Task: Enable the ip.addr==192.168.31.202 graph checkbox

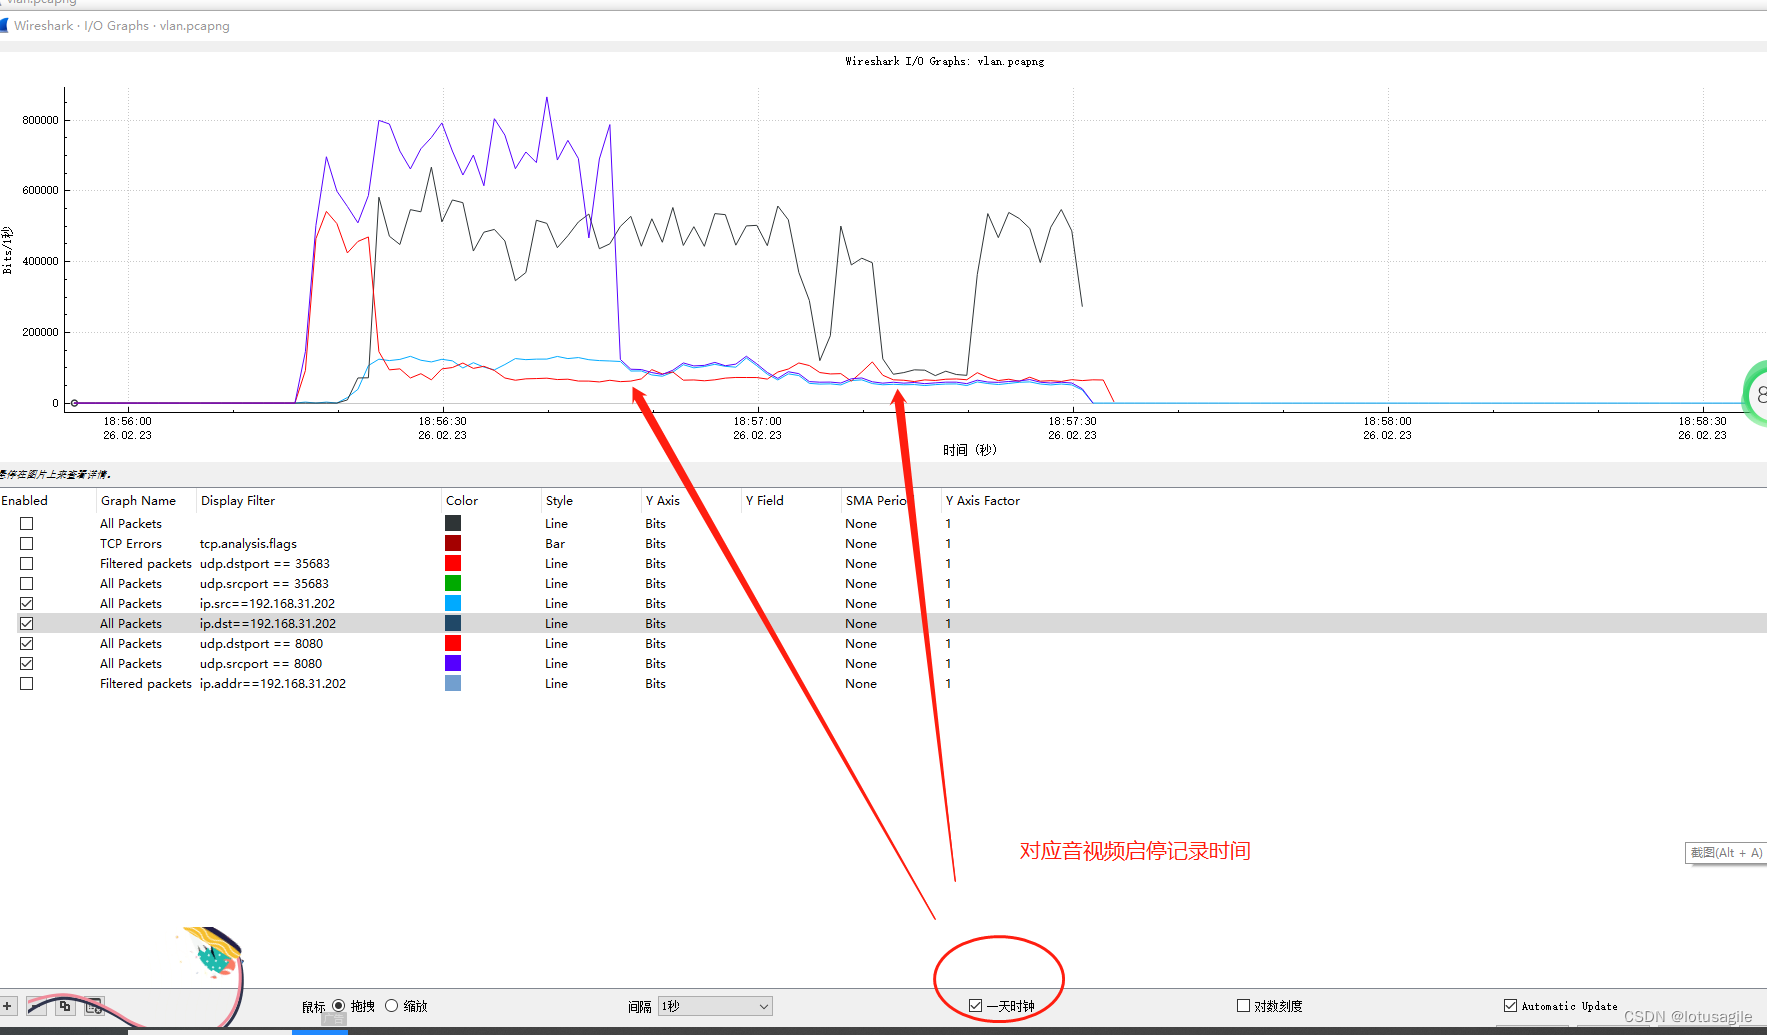Action: pos(27,683)
